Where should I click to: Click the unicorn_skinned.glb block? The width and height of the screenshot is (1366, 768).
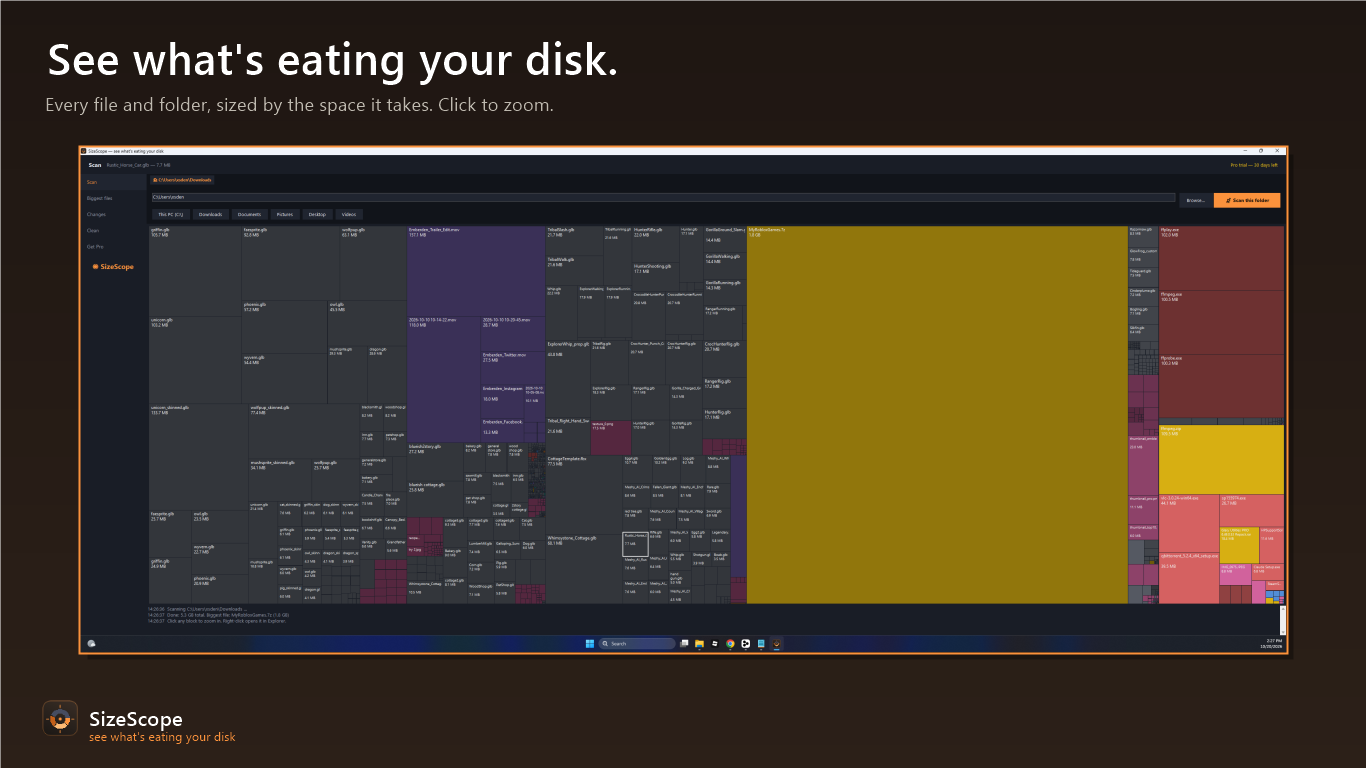click(198, 456)
